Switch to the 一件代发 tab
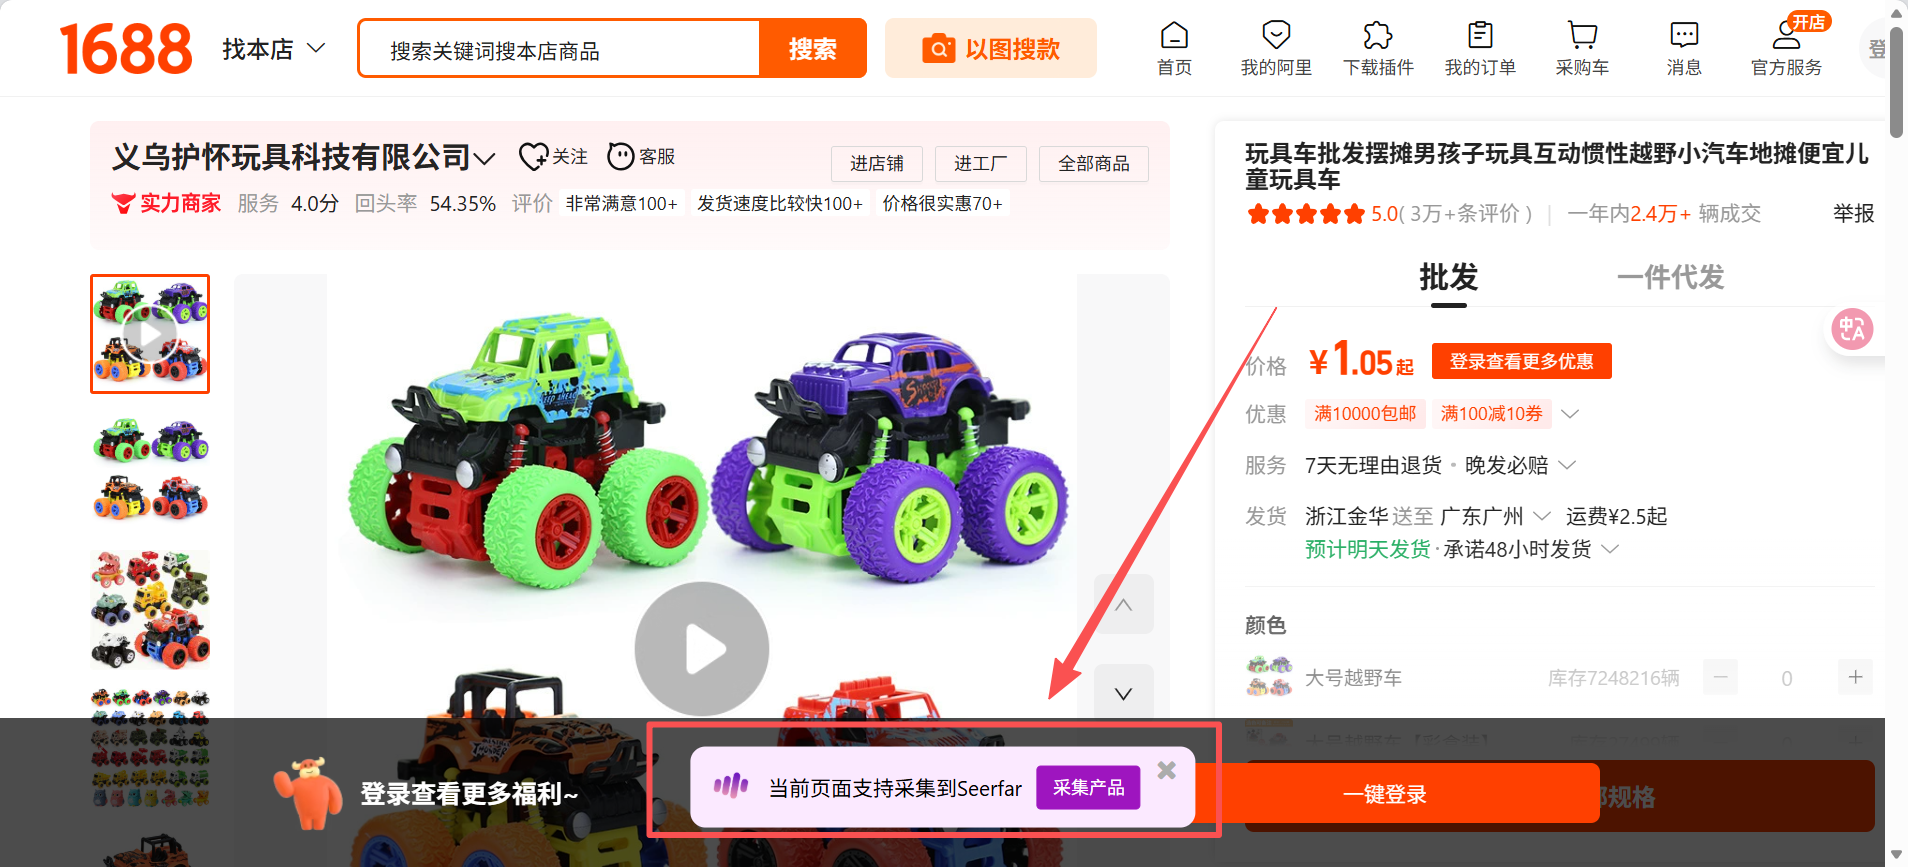The width and height of the screenshot is (1908, 867). click(1670, 277)
